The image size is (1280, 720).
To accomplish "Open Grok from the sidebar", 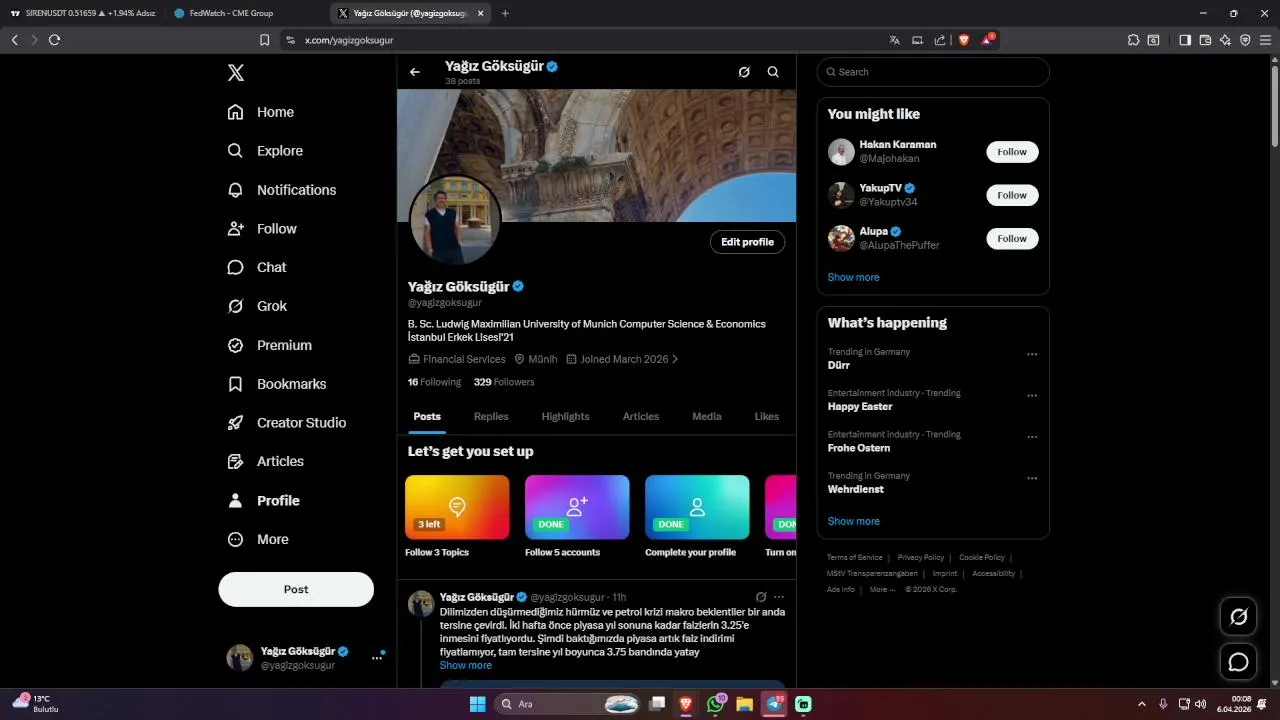I will [x=257, y=306].
